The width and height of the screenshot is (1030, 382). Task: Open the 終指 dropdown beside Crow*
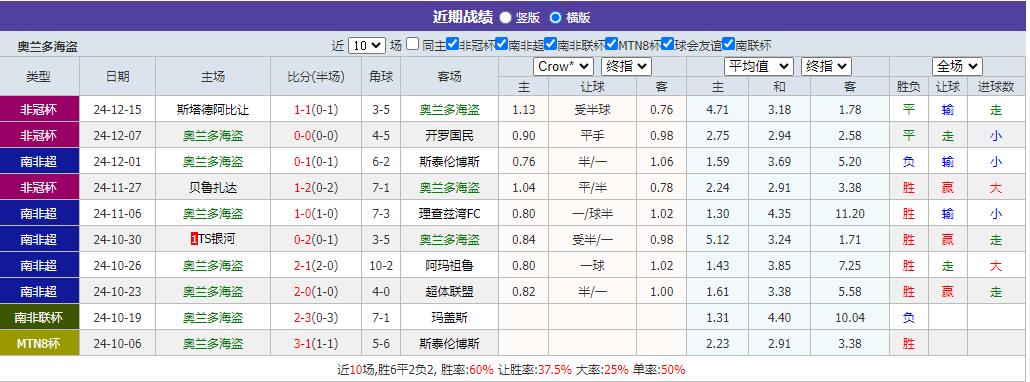coord(625,66)
